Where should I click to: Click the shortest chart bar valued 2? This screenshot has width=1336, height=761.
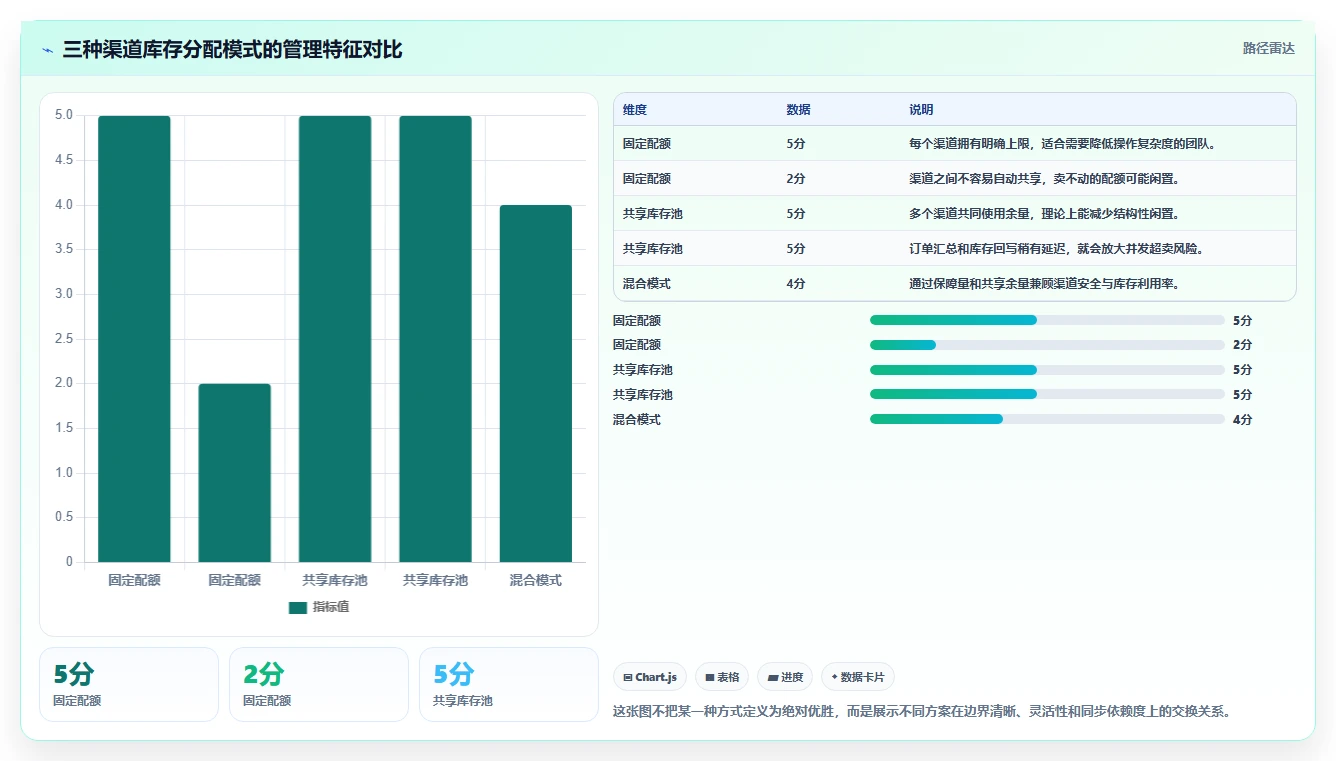point(234,473)
